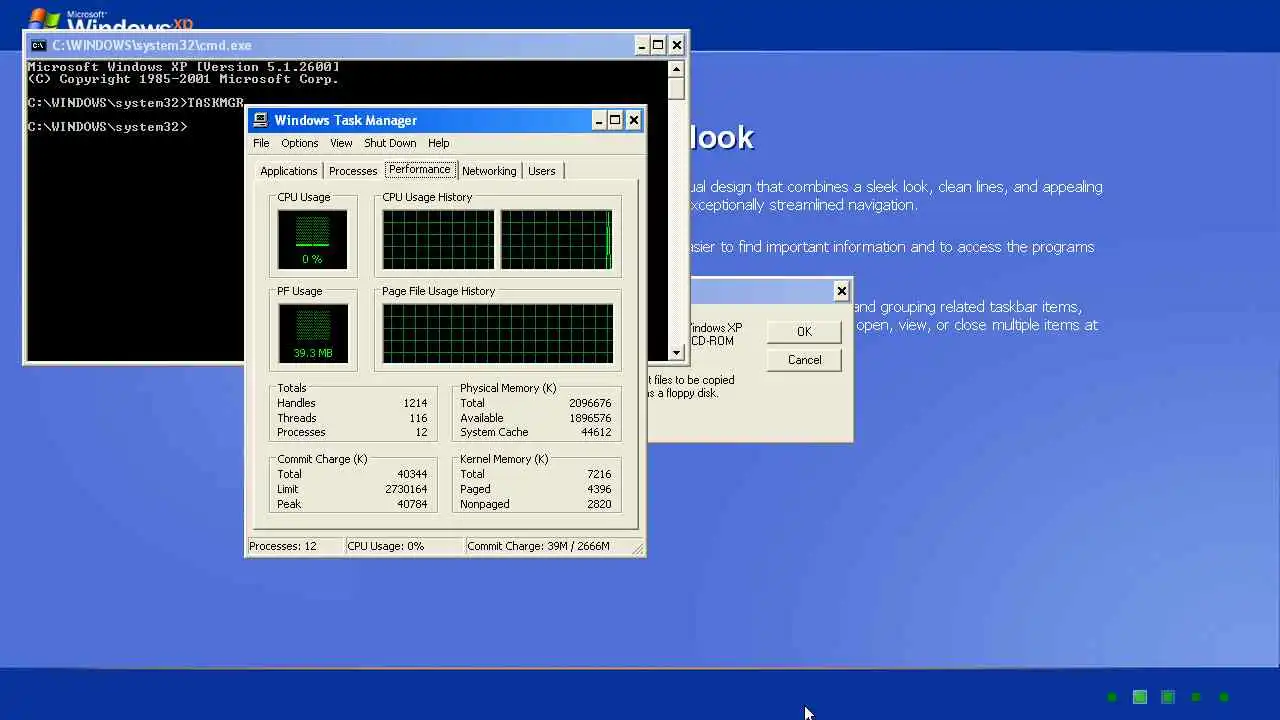The image size is (1280, 720).
Task: Click status bar 'CPU Usage: 0%' entry
Action: tap(404, 546)
